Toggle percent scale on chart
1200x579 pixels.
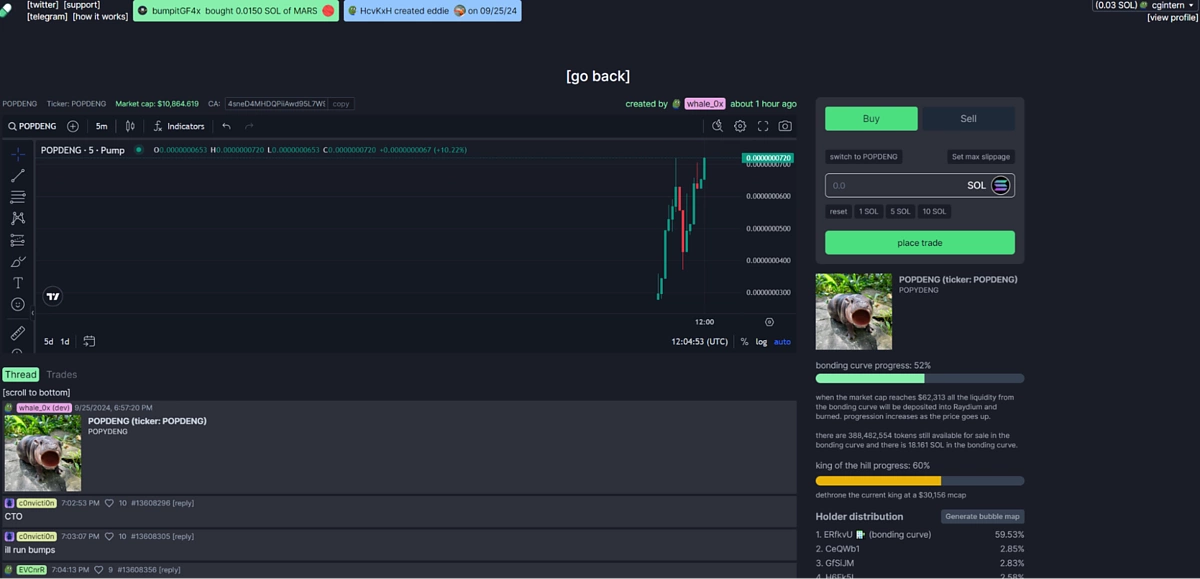coord(744,342)
